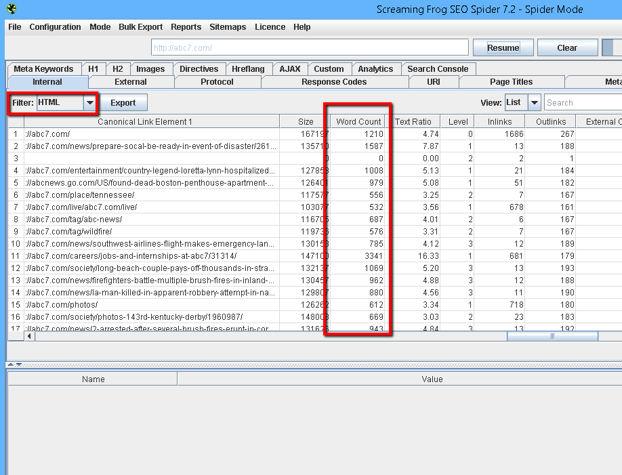622x475 pixels.
Task: Sort by the Outlinks column header
Action: (551, 122)
